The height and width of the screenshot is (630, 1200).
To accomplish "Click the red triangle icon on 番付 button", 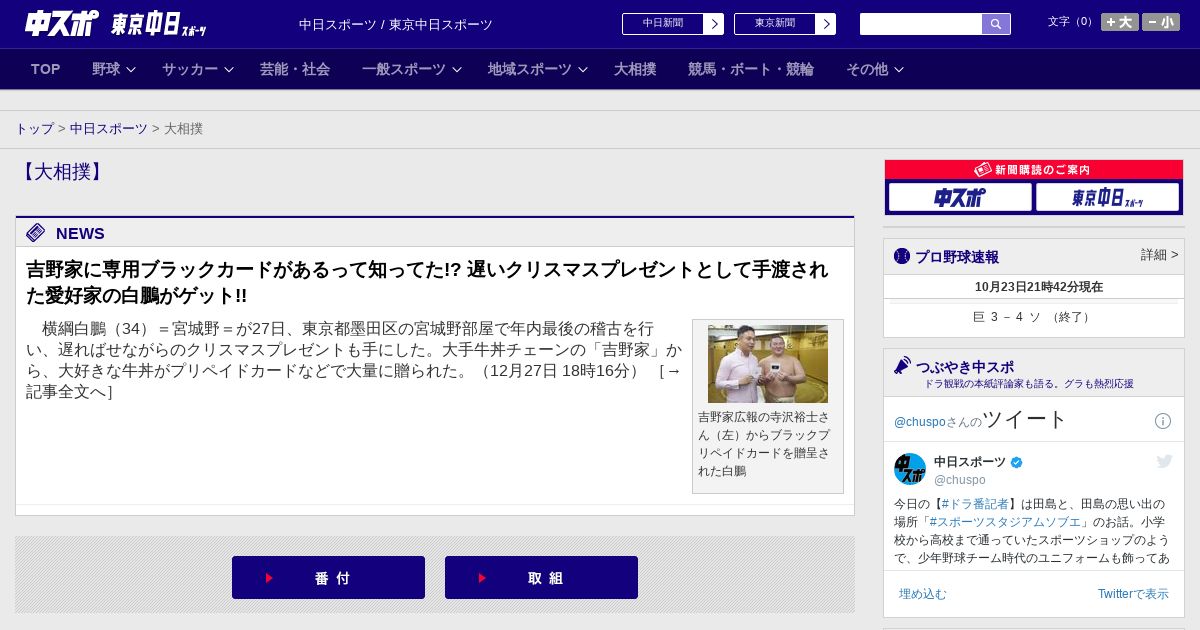I will [x=269, y=578].
